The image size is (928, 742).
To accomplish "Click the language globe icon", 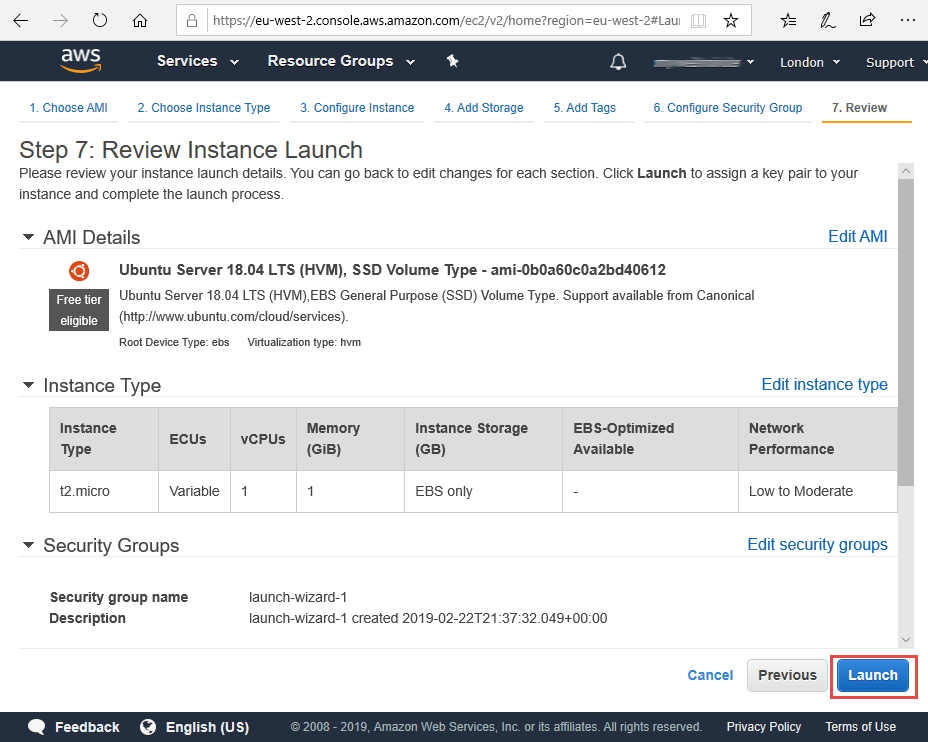I will (x=148, y=727).
